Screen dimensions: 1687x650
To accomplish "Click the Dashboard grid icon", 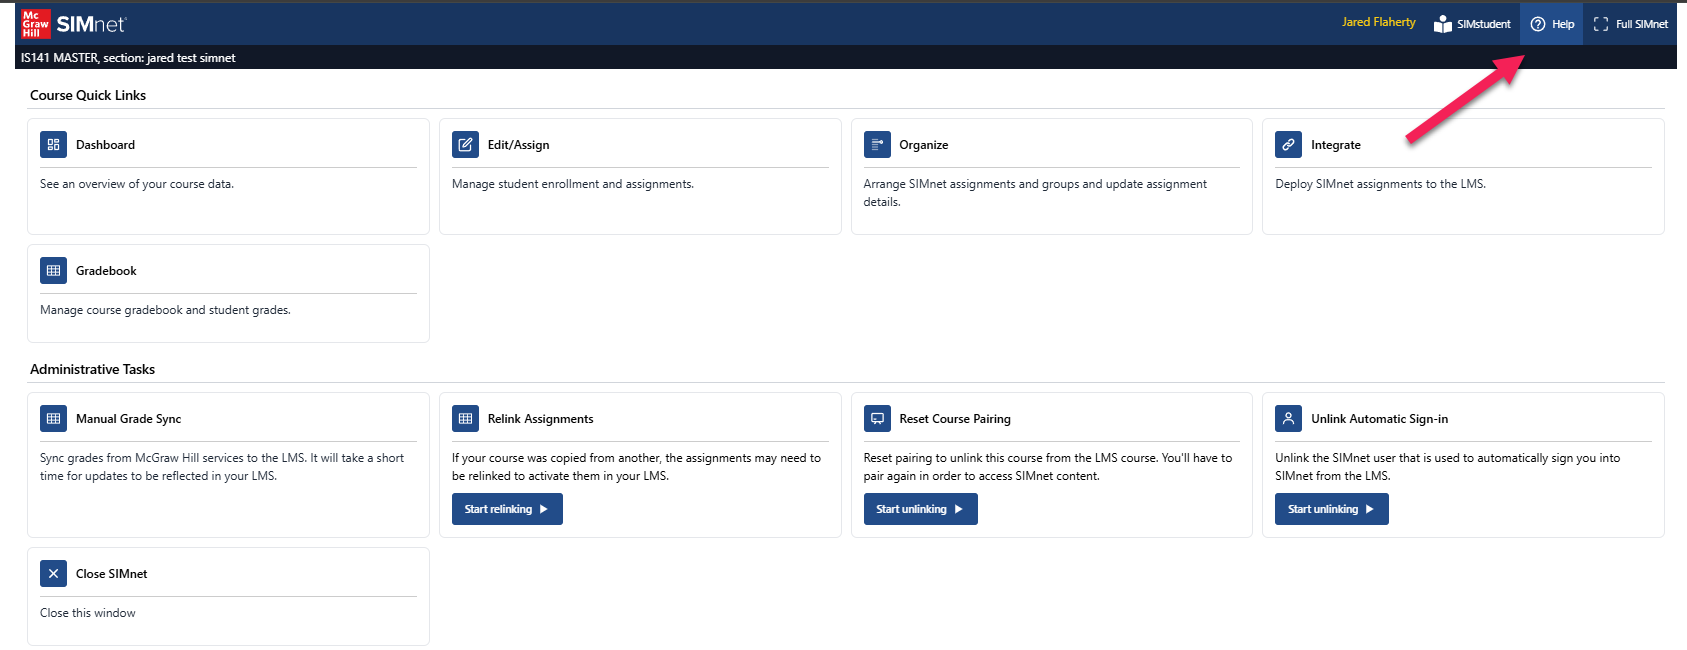I will click(53, 145).
